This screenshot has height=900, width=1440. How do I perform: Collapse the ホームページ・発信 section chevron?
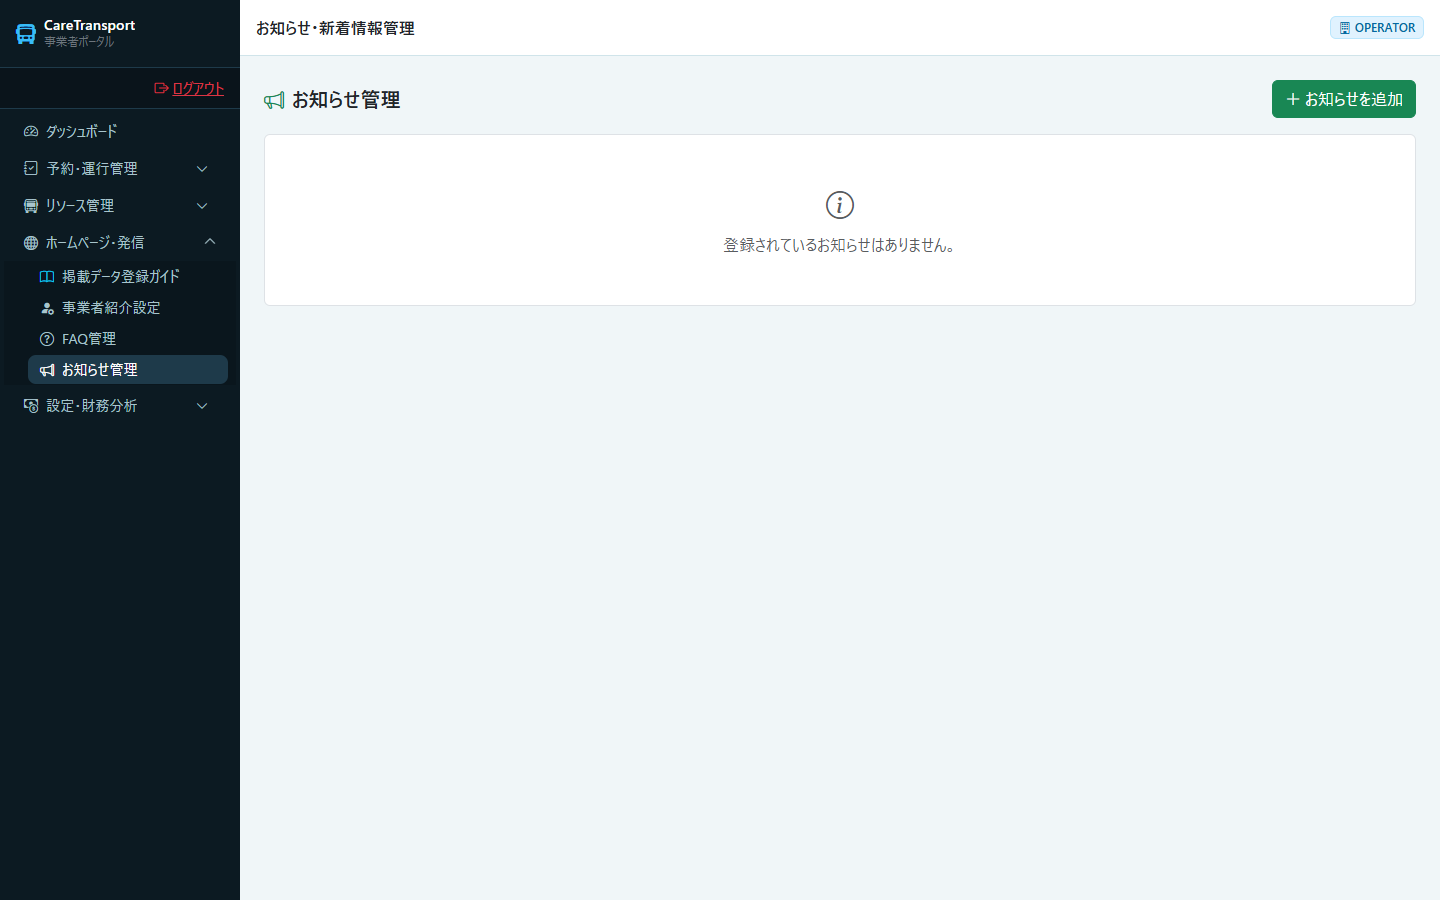[210, 242]
